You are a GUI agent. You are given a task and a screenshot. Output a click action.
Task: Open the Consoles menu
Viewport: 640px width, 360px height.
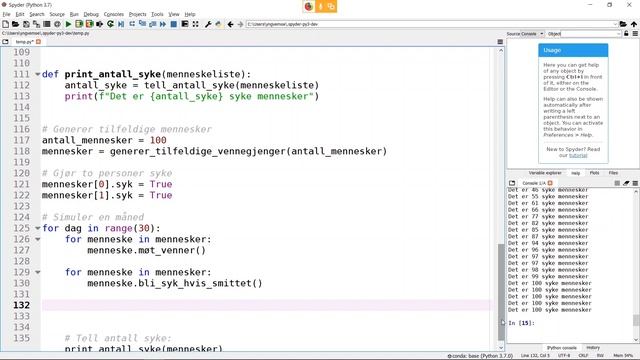click(113, 14)
